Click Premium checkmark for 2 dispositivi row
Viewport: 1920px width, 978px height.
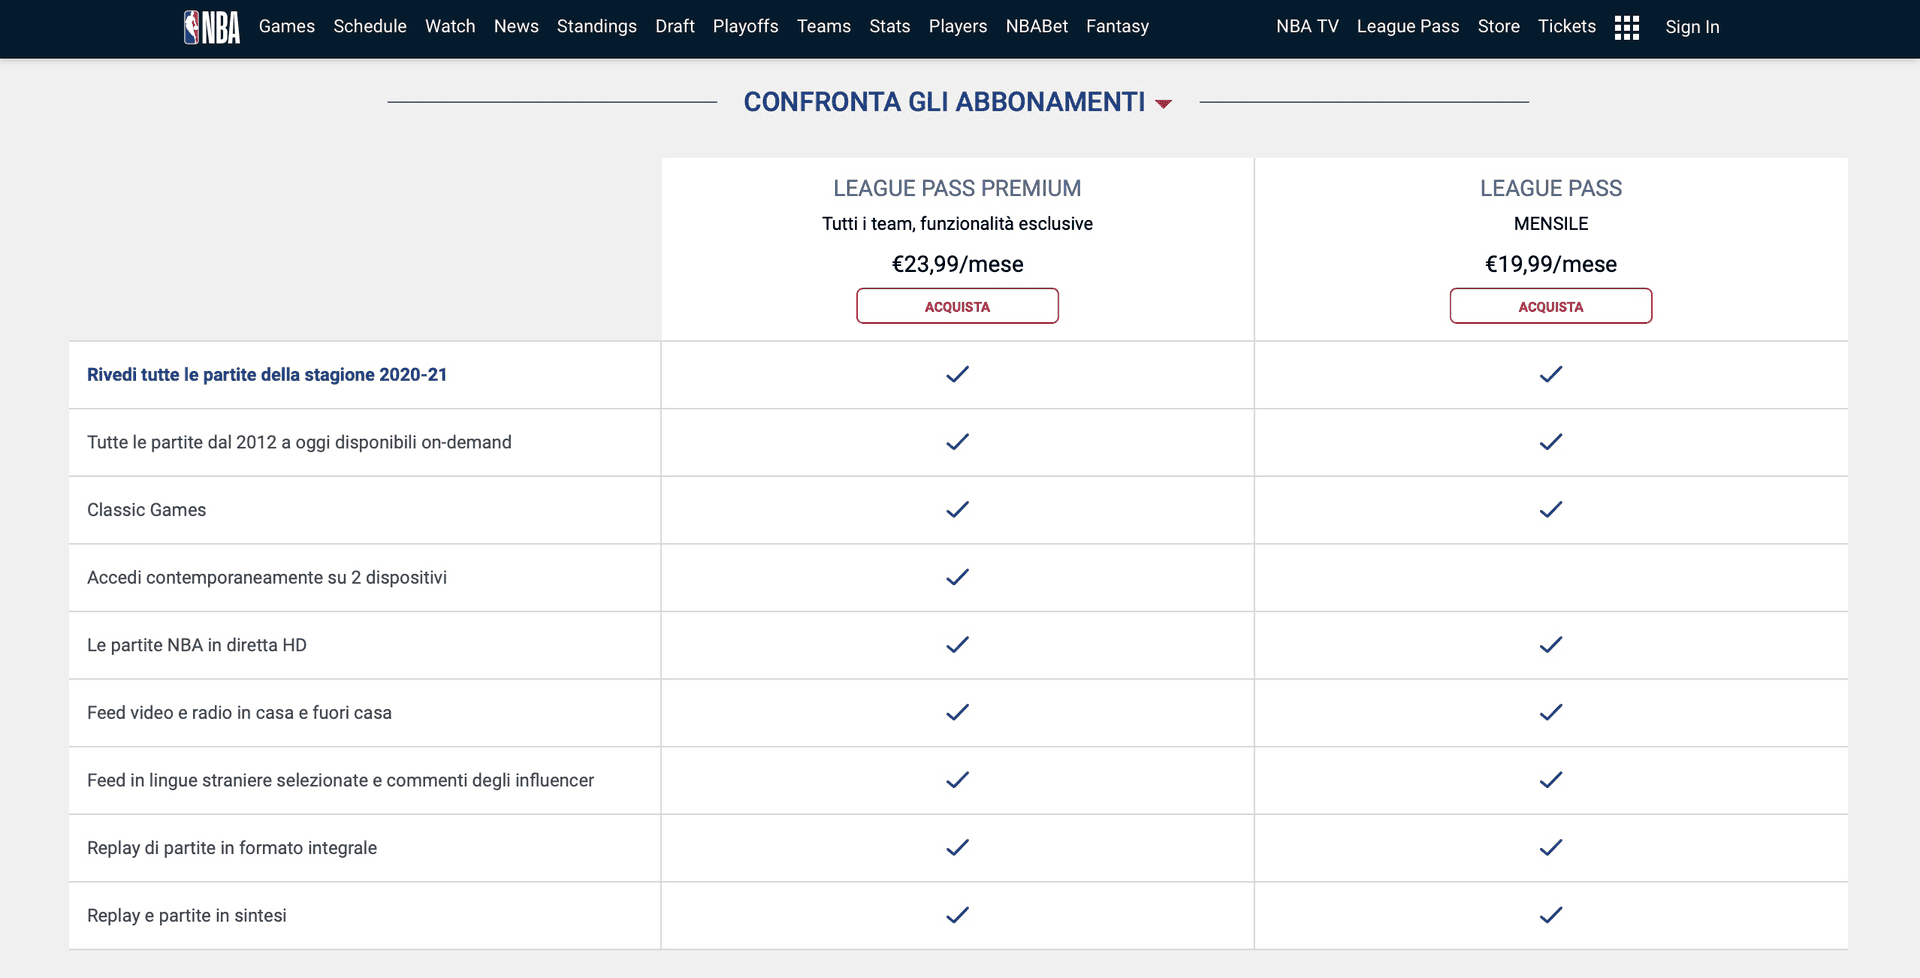pos(957,577)
